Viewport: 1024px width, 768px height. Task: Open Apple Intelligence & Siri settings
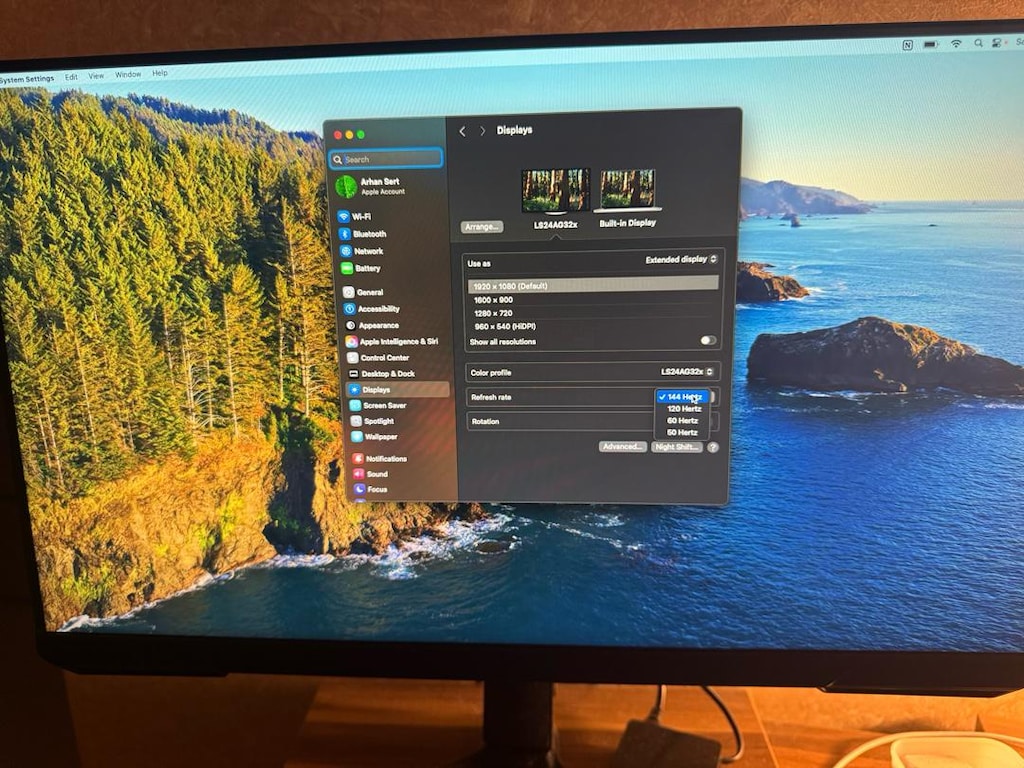point(392,342)
